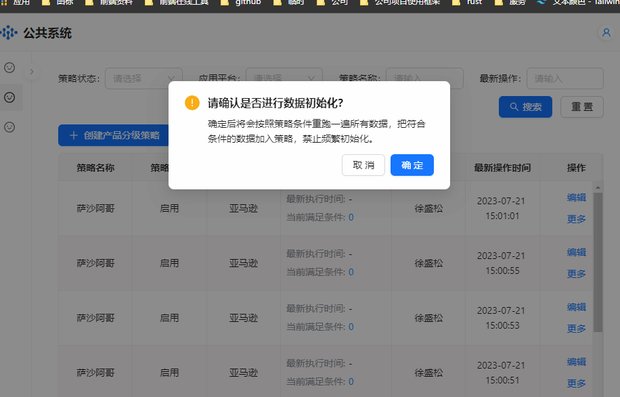Click 徐盛松 in the 15:01:01 row
This screenshot has height=397, width=620.
429,208
